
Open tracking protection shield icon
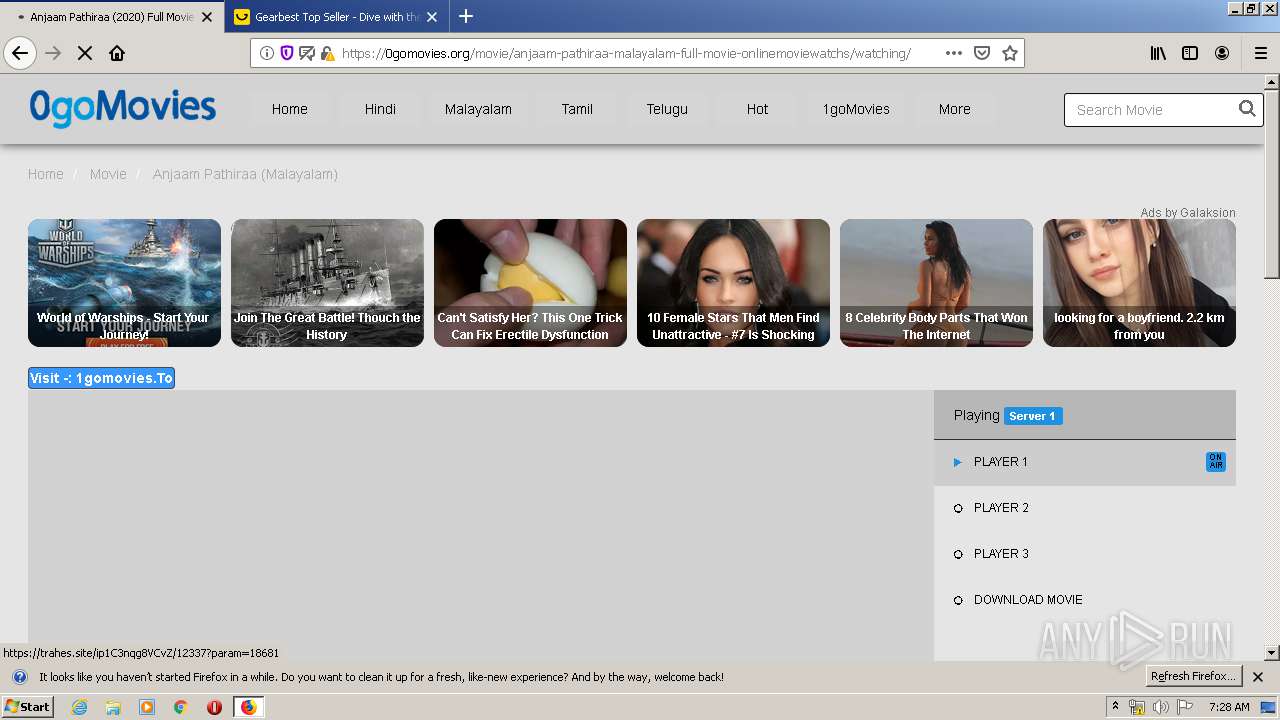point(287,54)
